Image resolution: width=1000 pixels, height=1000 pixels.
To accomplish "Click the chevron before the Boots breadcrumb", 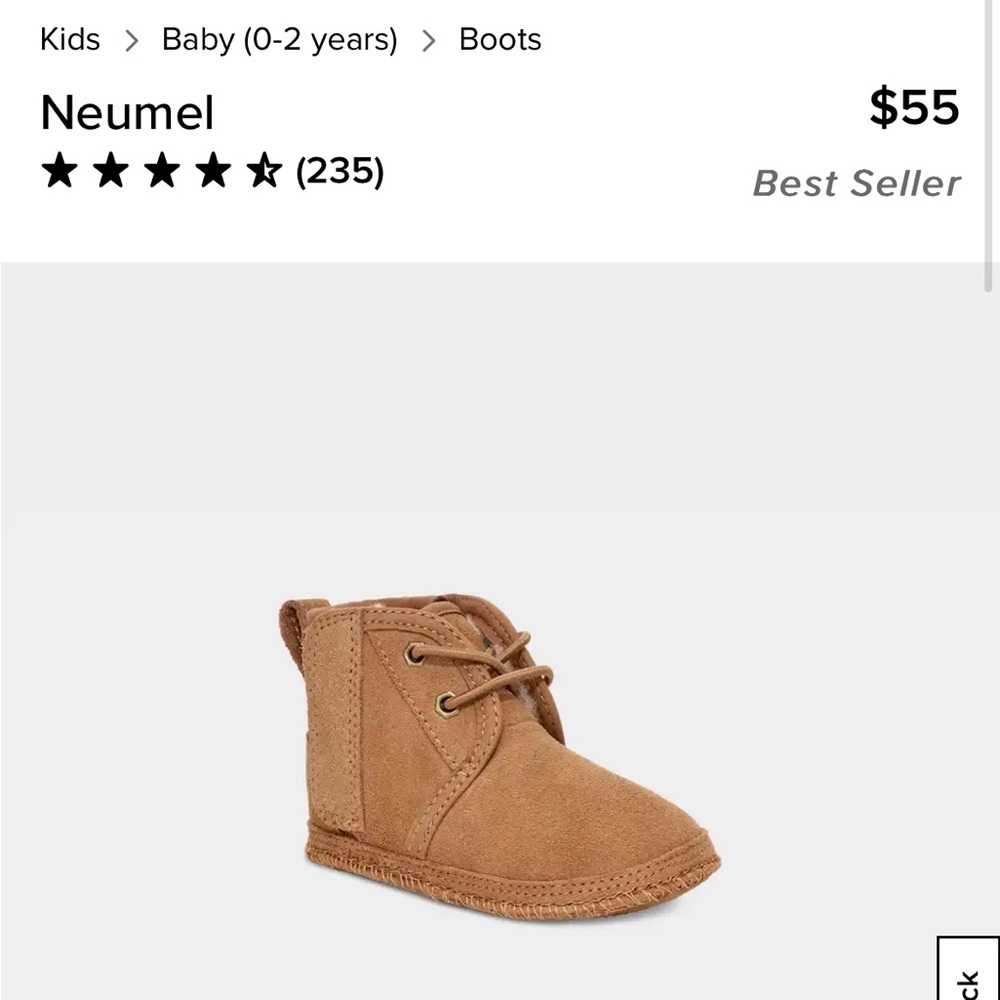I will tap(430, 40).
